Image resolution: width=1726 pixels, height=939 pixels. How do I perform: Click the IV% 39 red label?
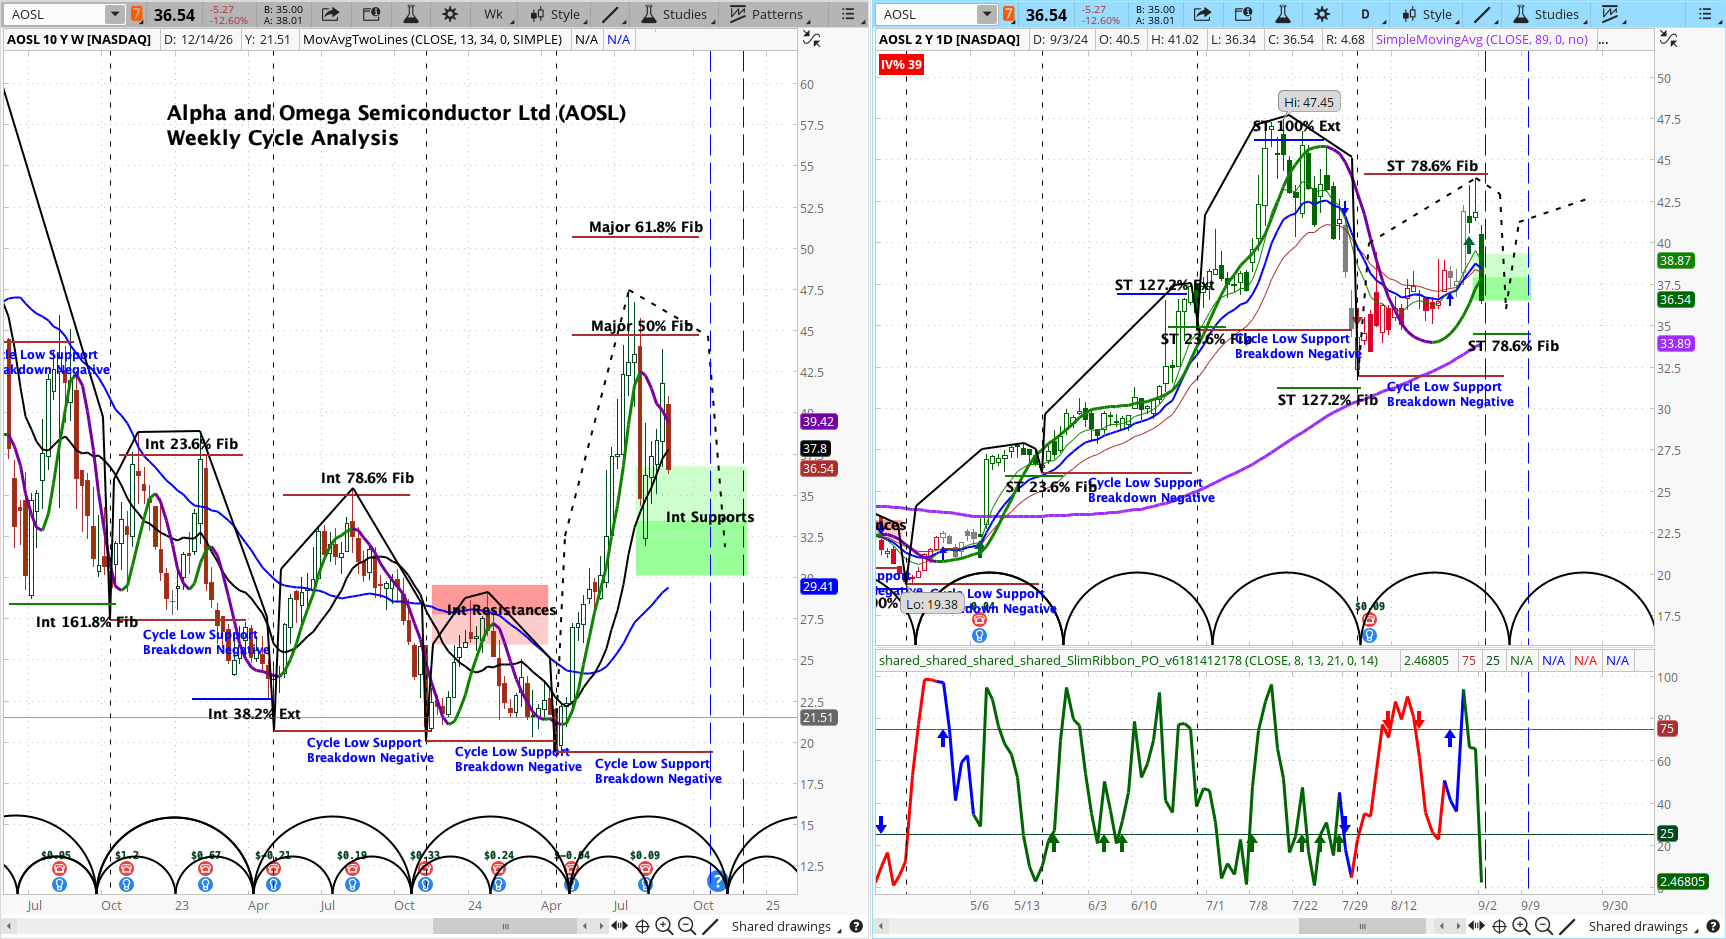click(x=901, y=65)
